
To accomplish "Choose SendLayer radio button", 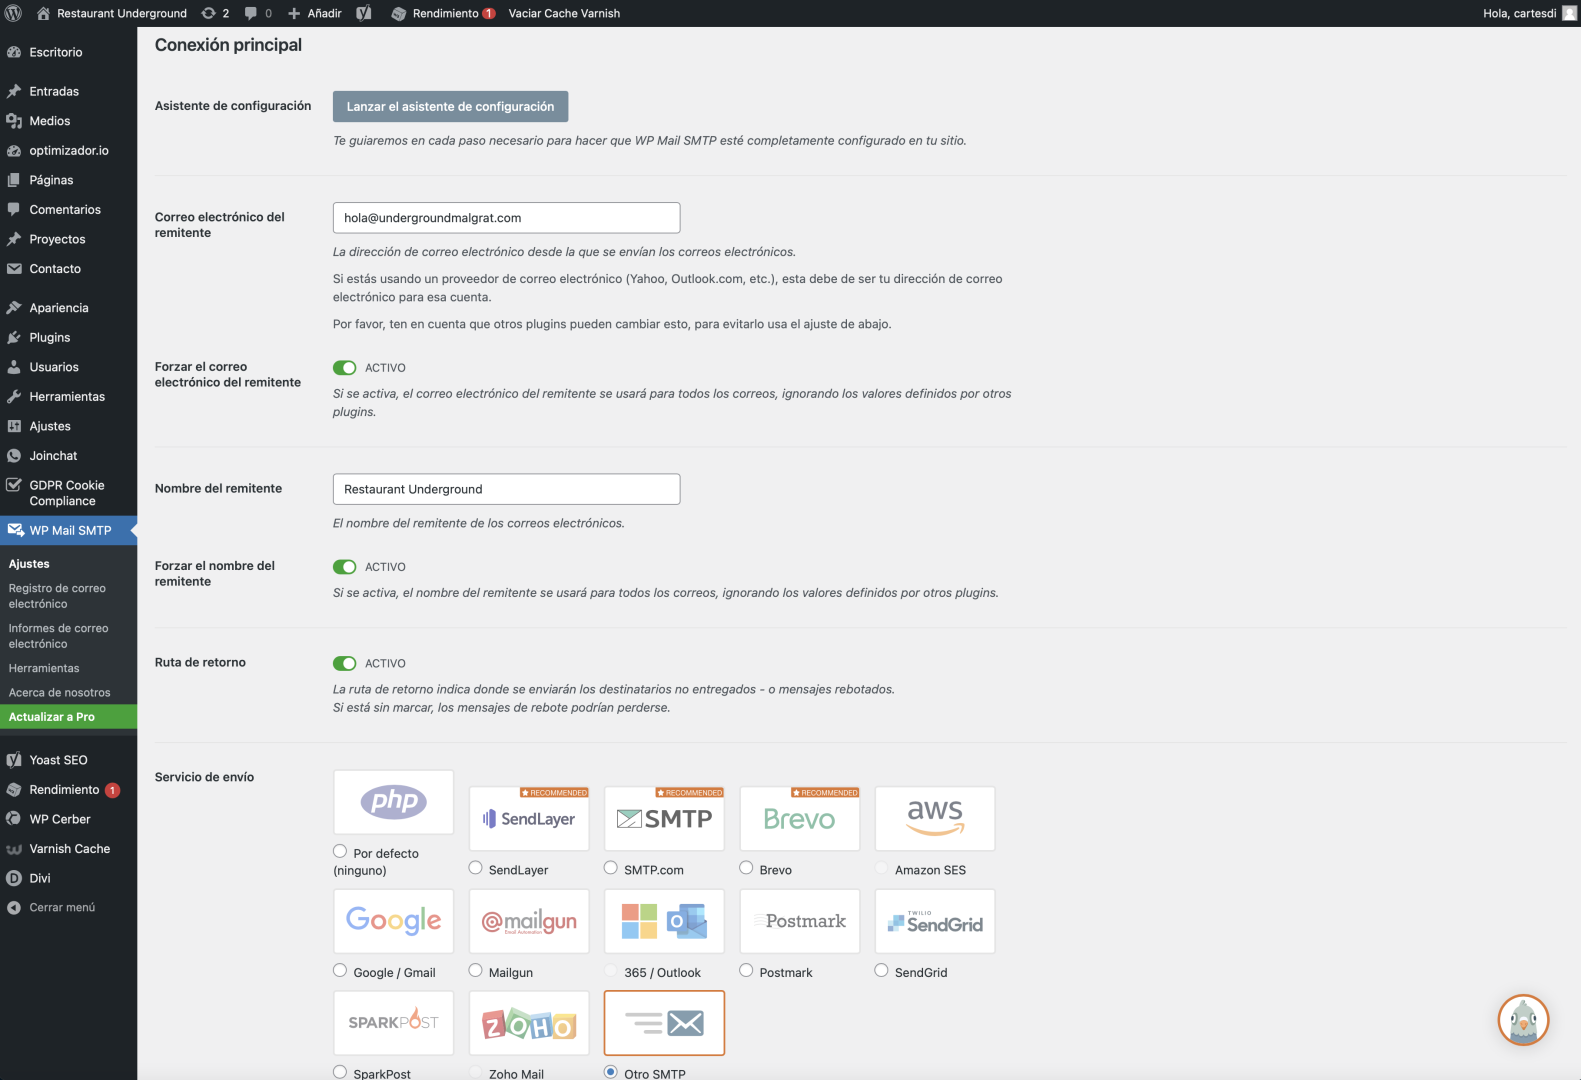I will coord(476,868).
